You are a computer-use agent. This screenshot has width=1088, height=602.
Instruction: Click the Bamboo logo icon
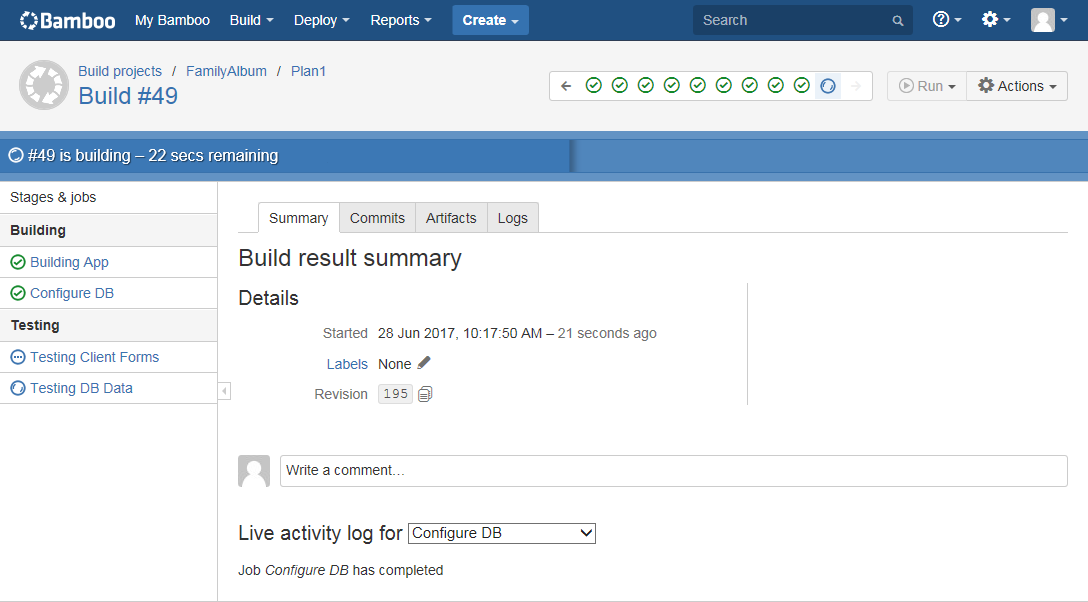click(x=30, y=19)
